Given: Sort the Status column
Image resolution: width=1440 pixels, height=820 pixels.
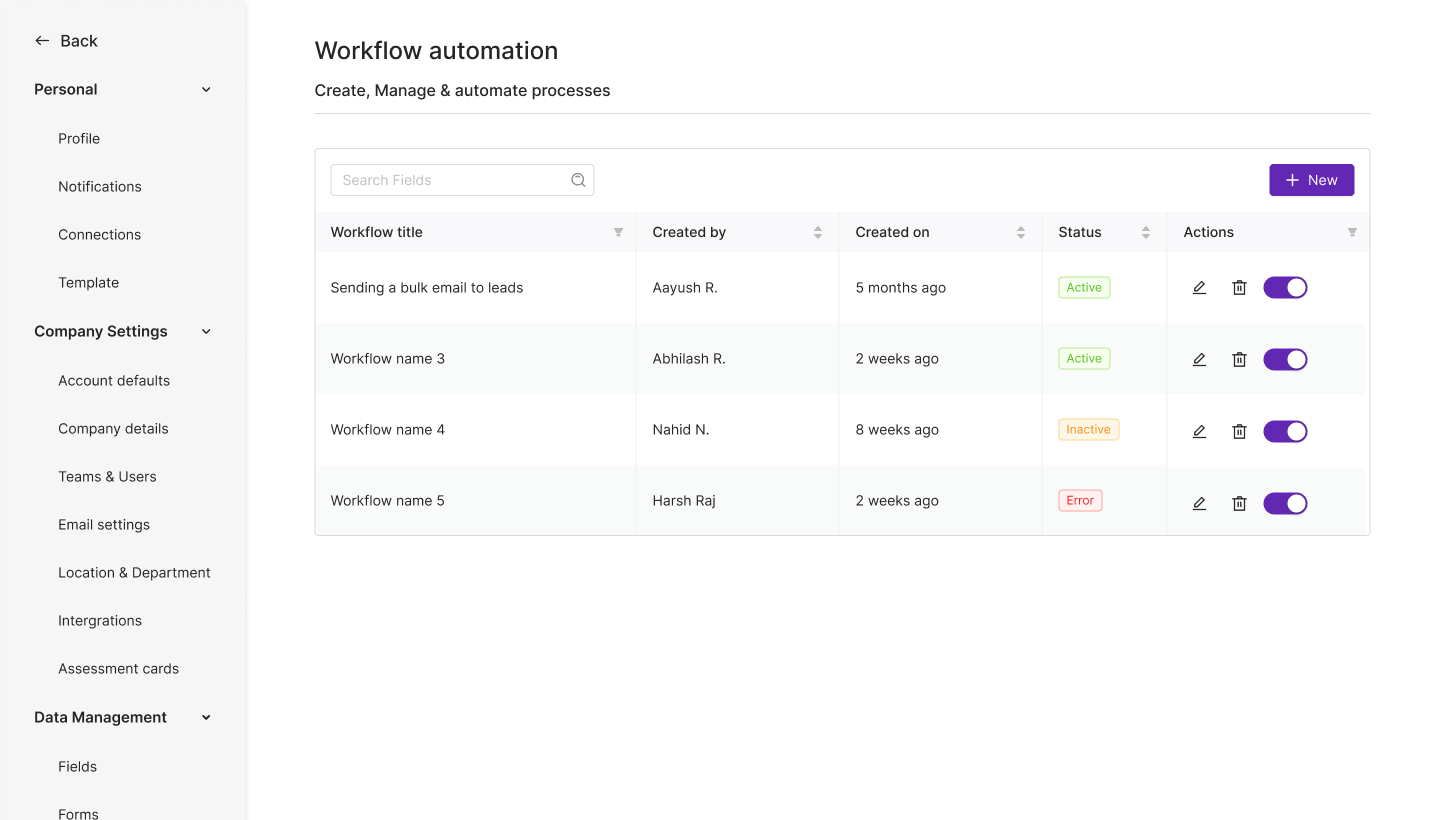Looking at the screenshot, I should point(1146,232).
